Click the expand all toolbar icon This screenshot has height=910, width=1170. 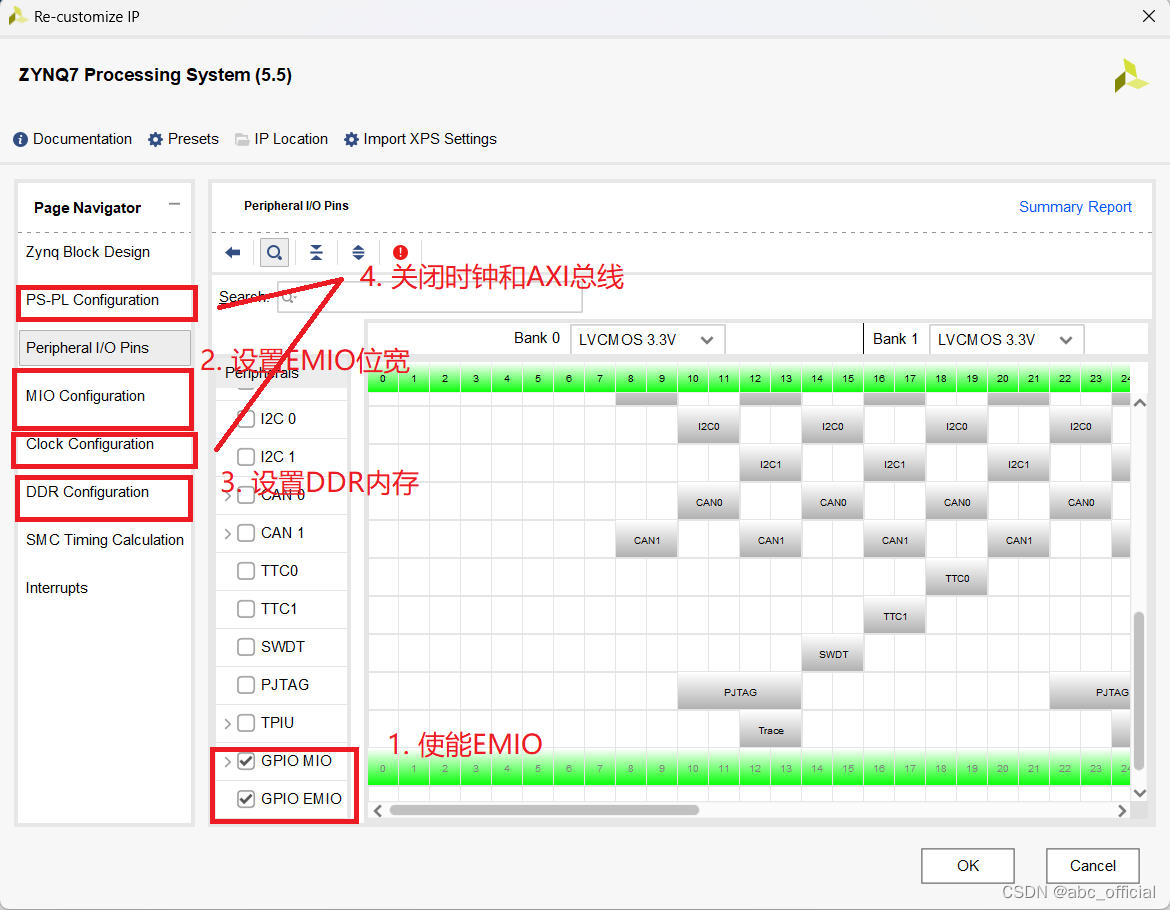(358, 252)
